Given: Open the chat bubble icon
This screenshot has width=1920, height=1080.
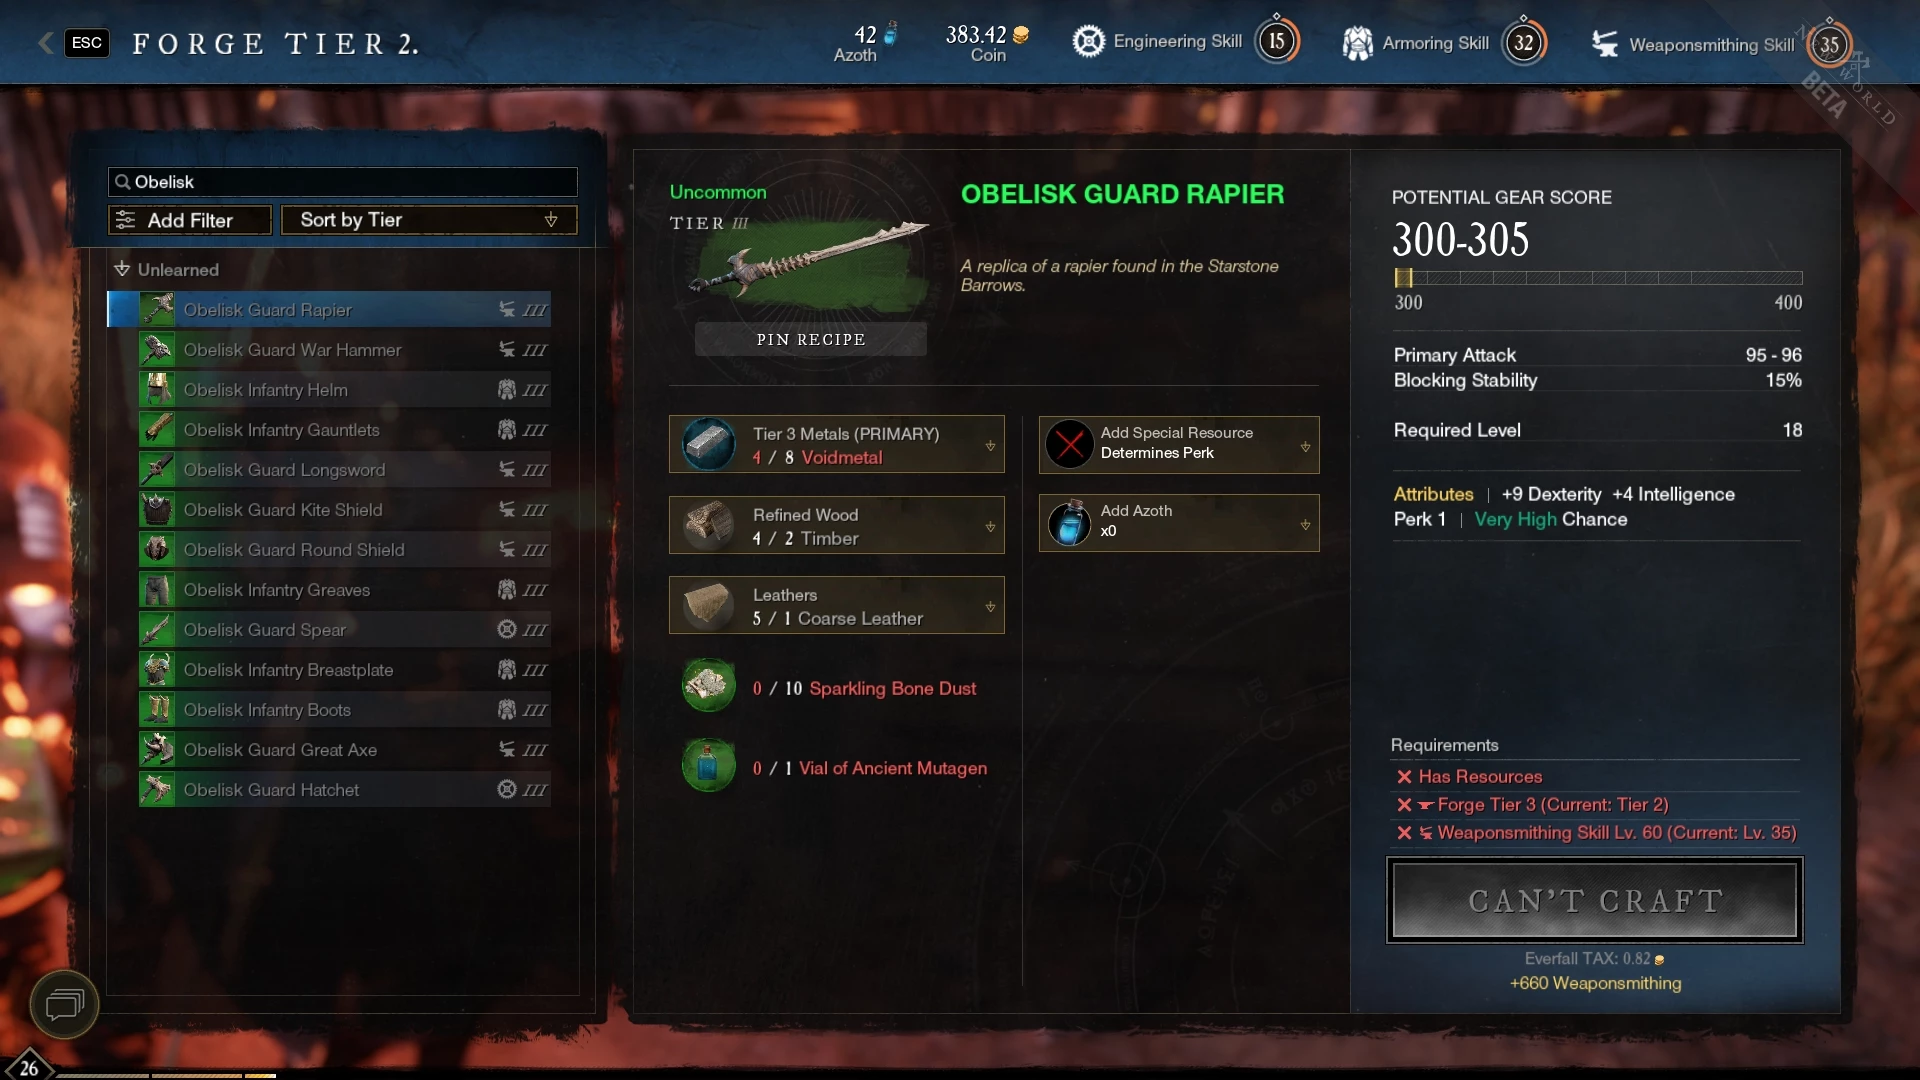Looking at the screenshot, I should (x=65, y=1003).
